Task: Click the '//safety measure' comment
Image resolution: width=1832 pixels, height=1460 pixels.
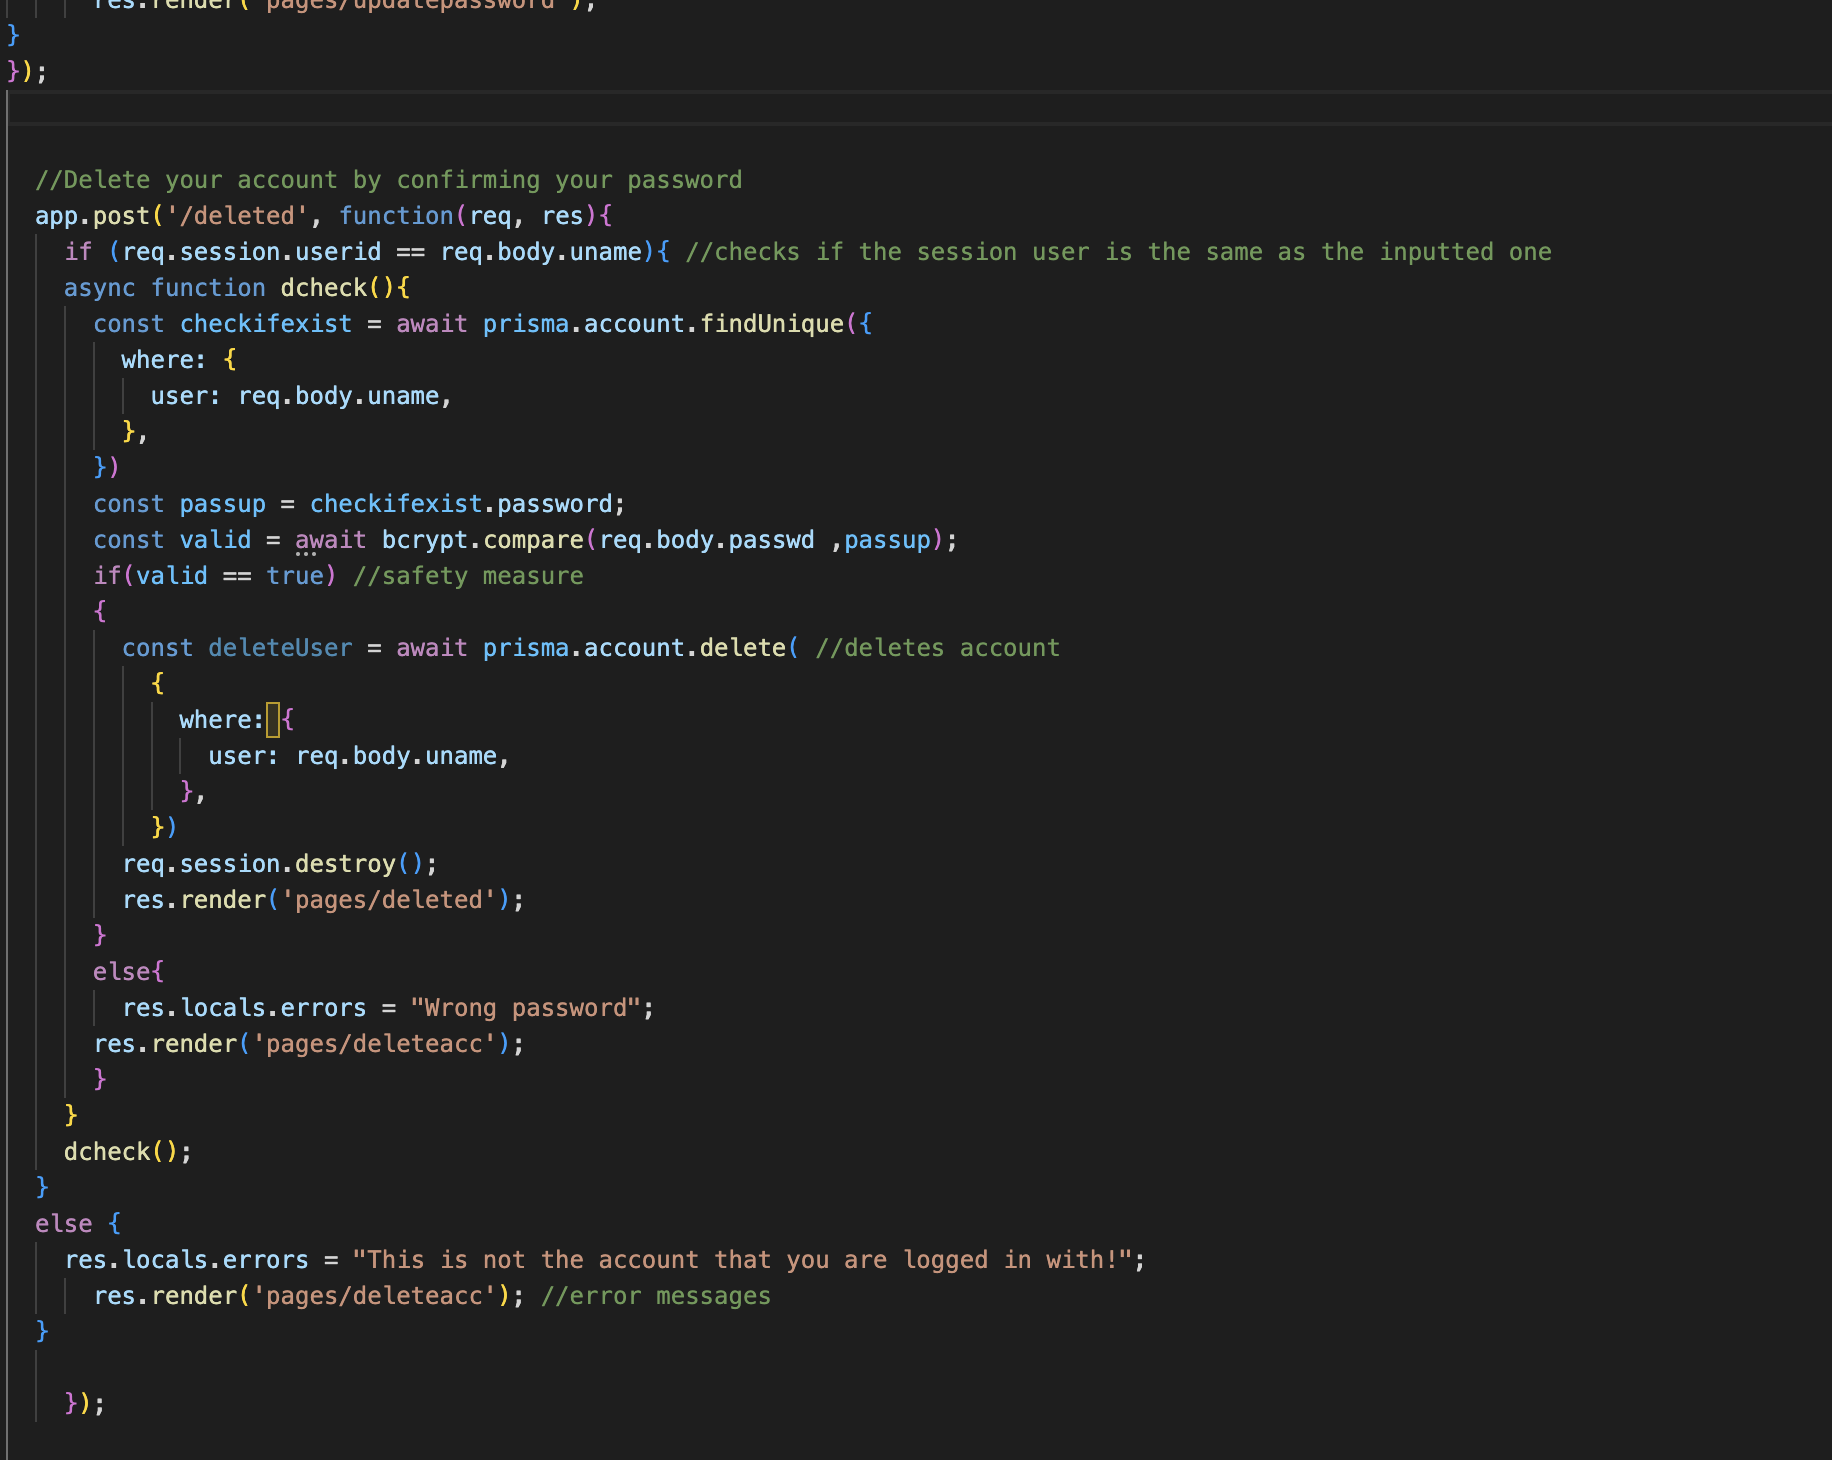Action: (467, 575)
